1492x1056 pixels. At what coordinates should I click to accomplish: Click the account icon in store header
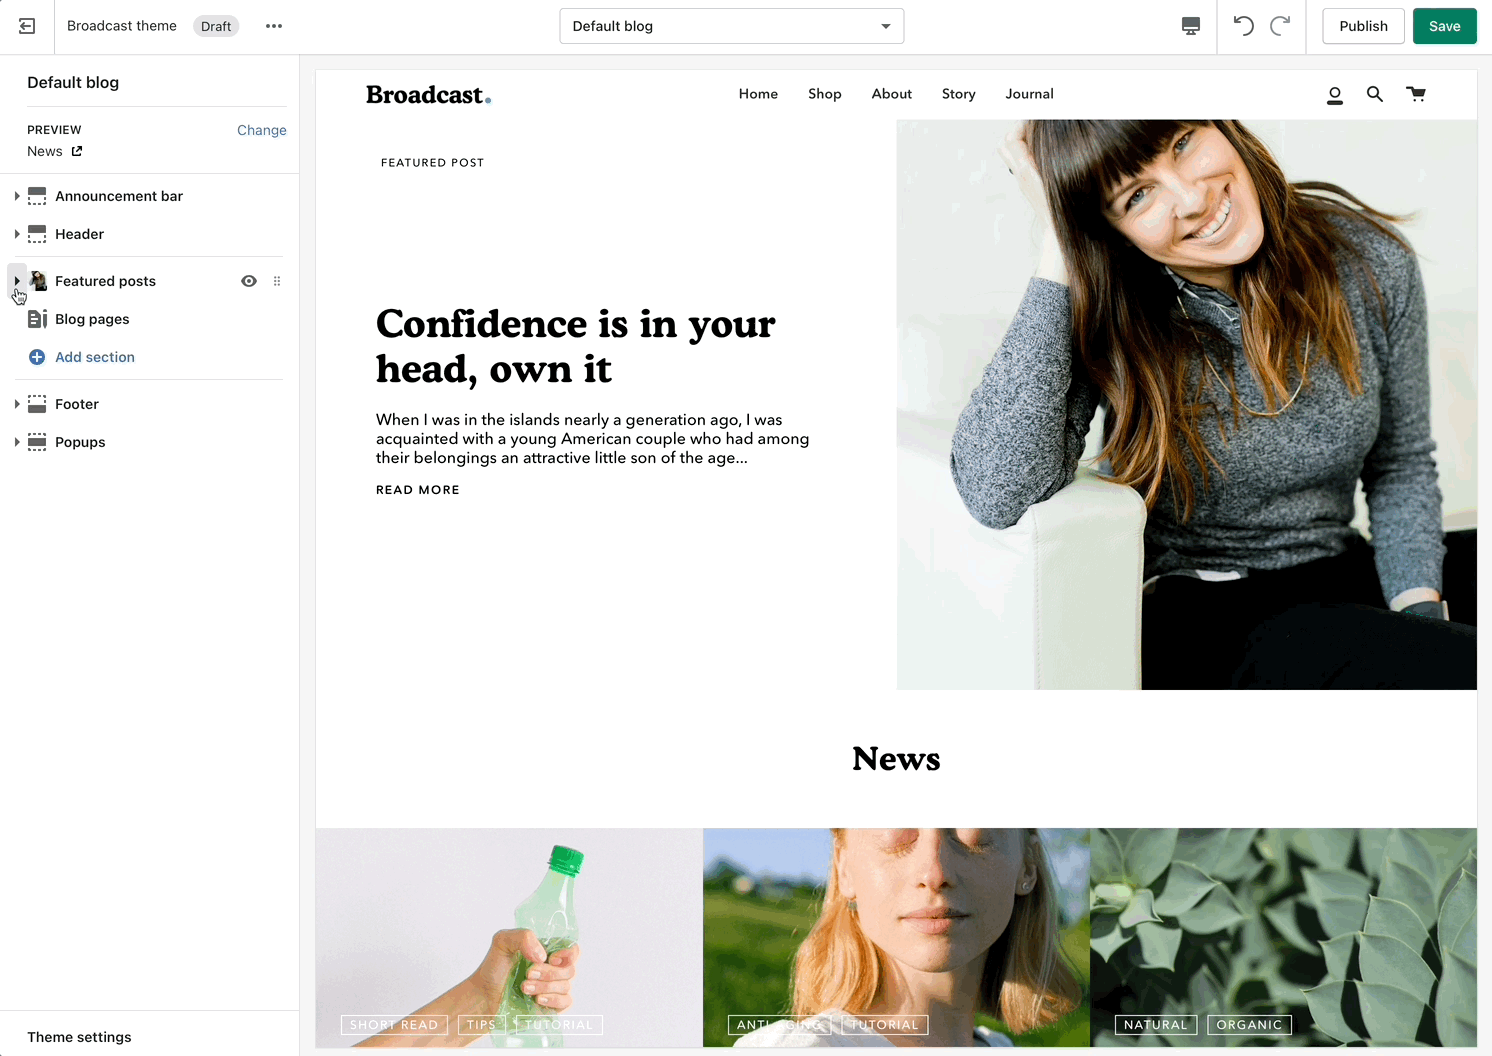pyautogui.click(x=1334, y=95)
